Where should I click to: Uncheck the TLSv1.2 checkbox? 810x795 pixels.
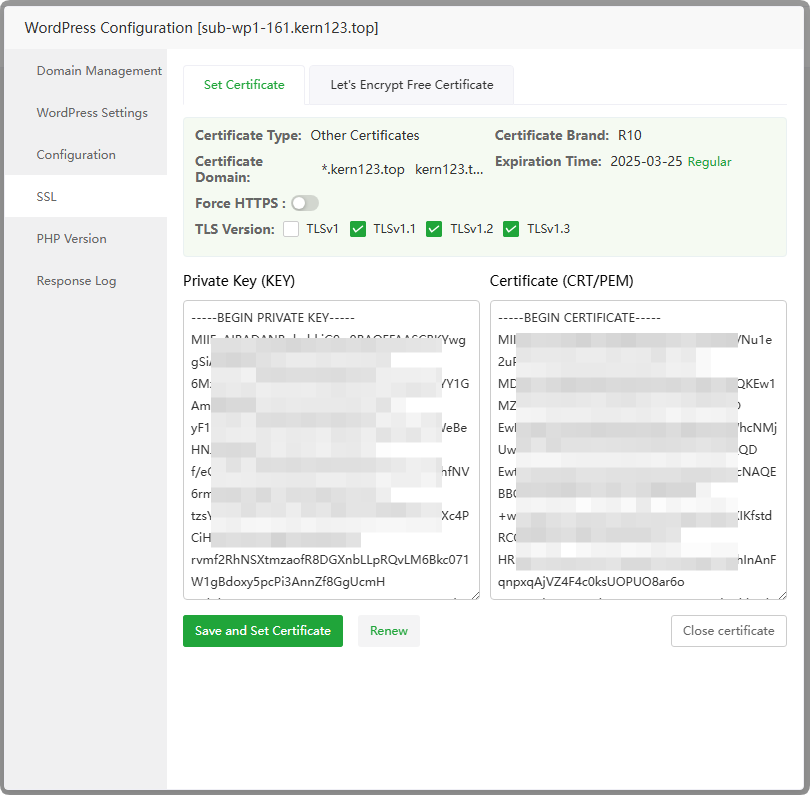click(x=434, y=229)
